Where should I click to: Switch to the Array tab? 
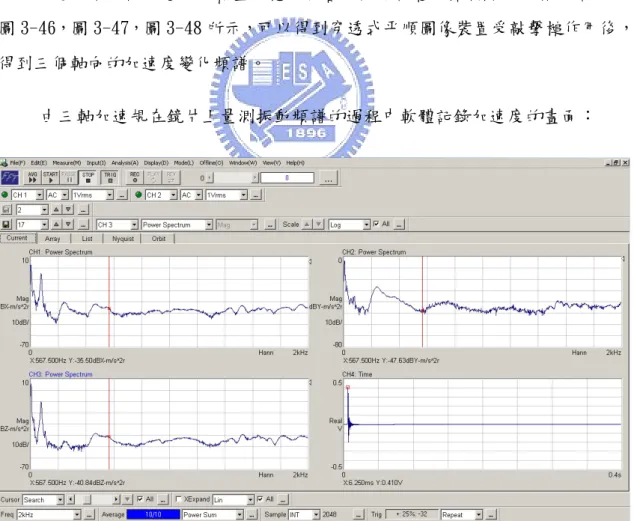pos(53,238)
